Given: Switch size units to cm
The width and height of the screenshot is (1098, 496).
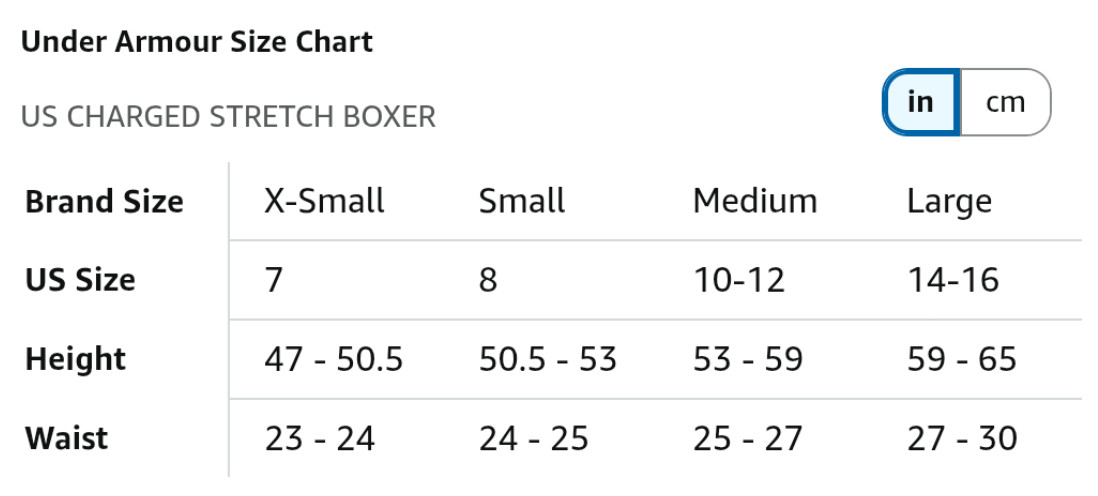Looking at the screenshot, I should pyautogui.click(x=1005, y=102).
